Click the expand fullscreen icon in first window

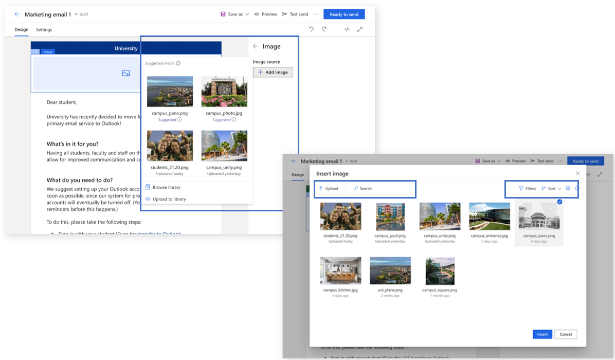360,29
